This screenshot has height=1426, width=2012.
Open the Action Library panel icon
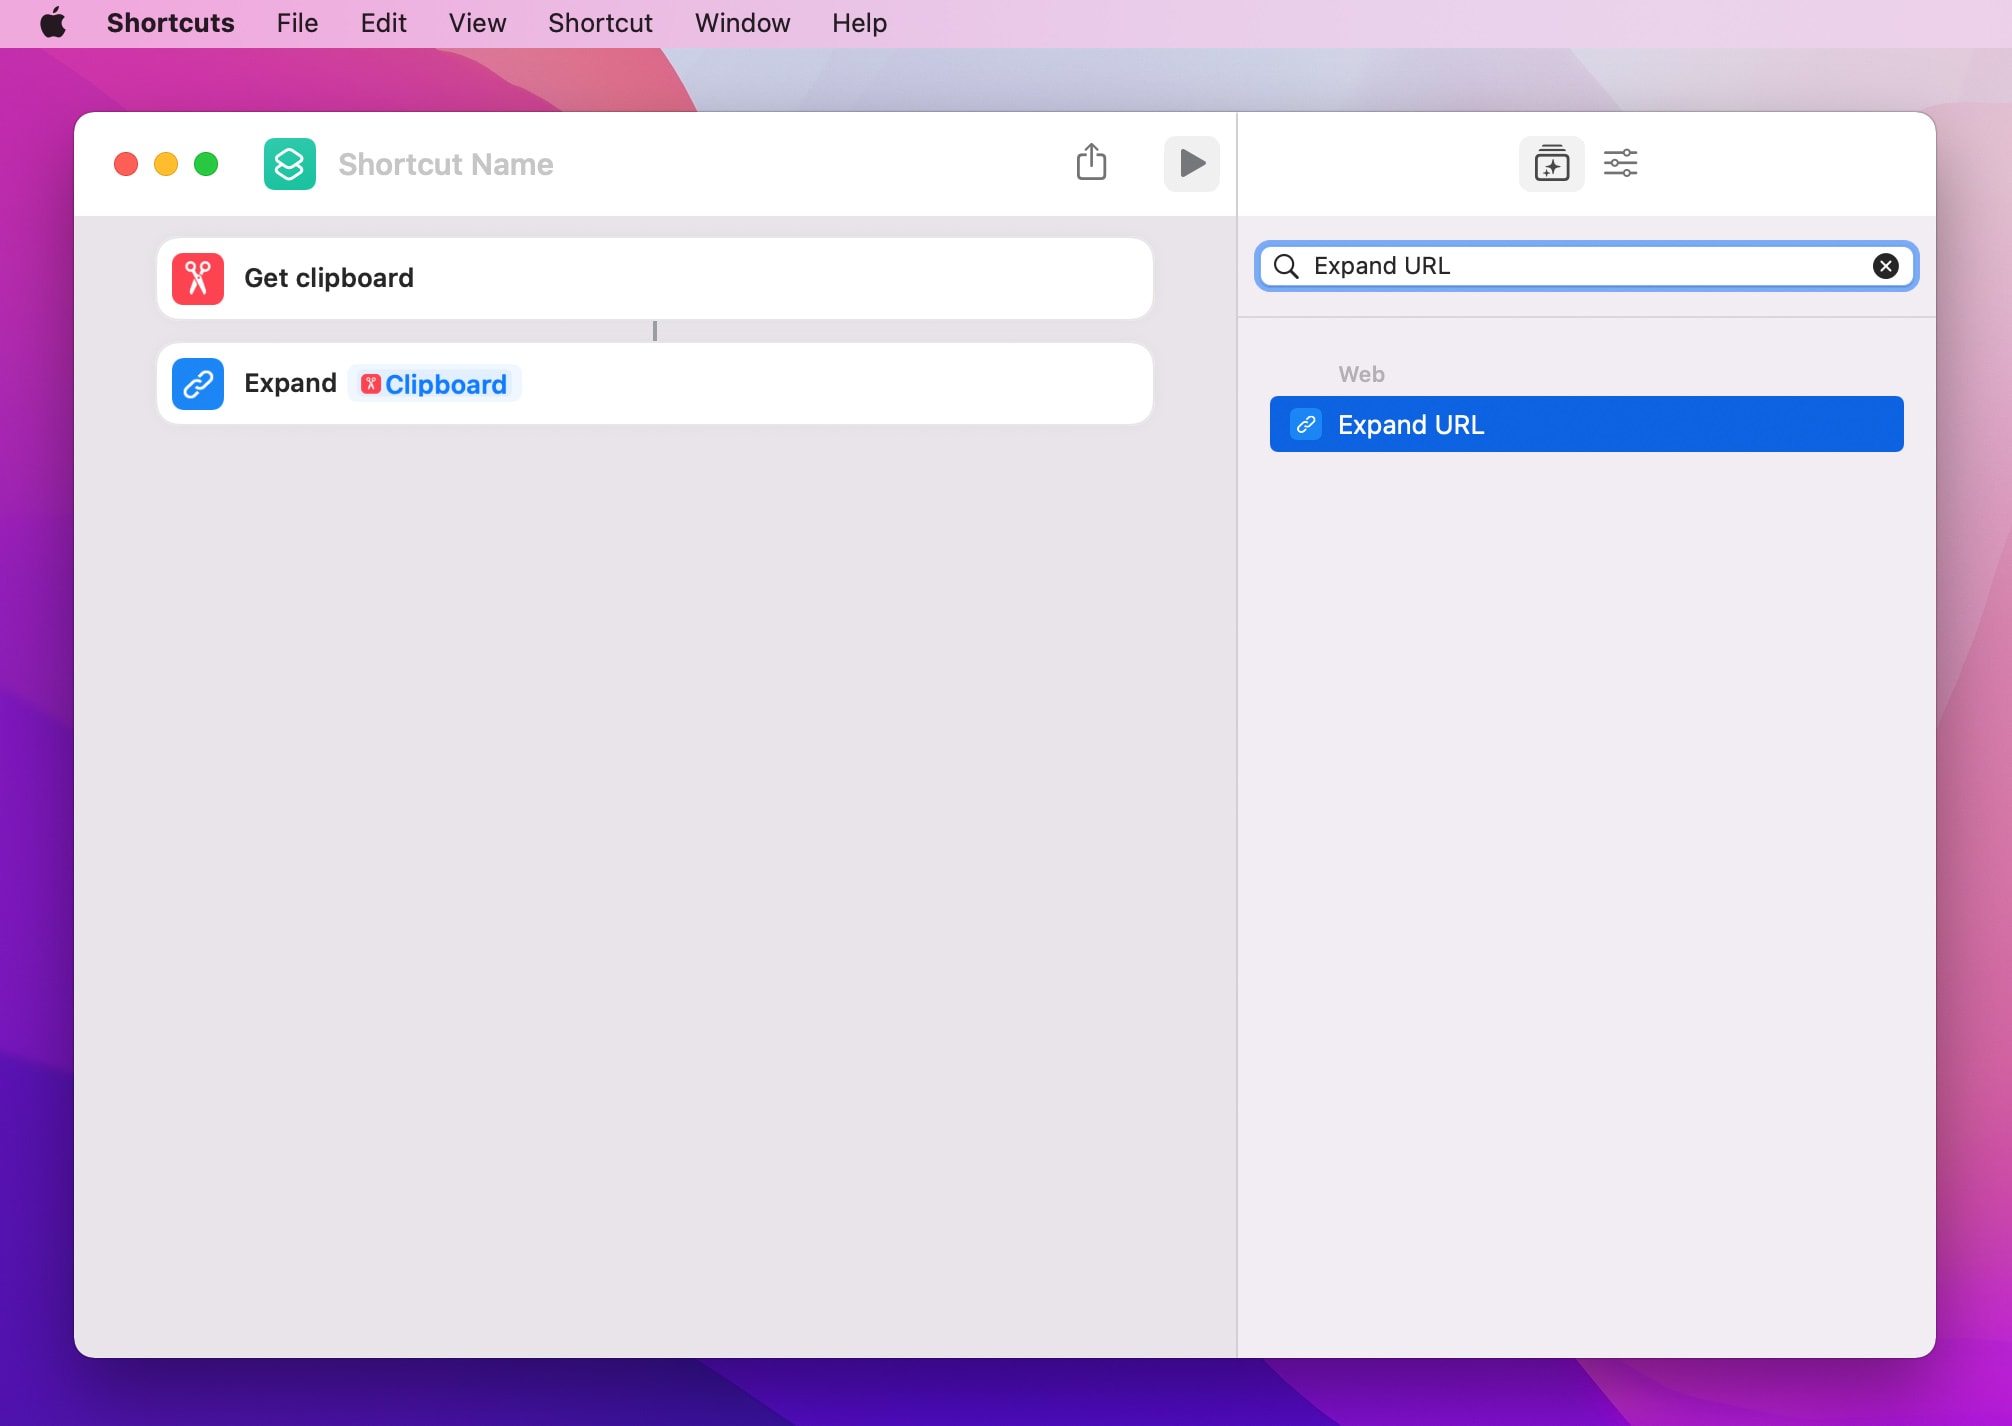(x=1551, y=163)
